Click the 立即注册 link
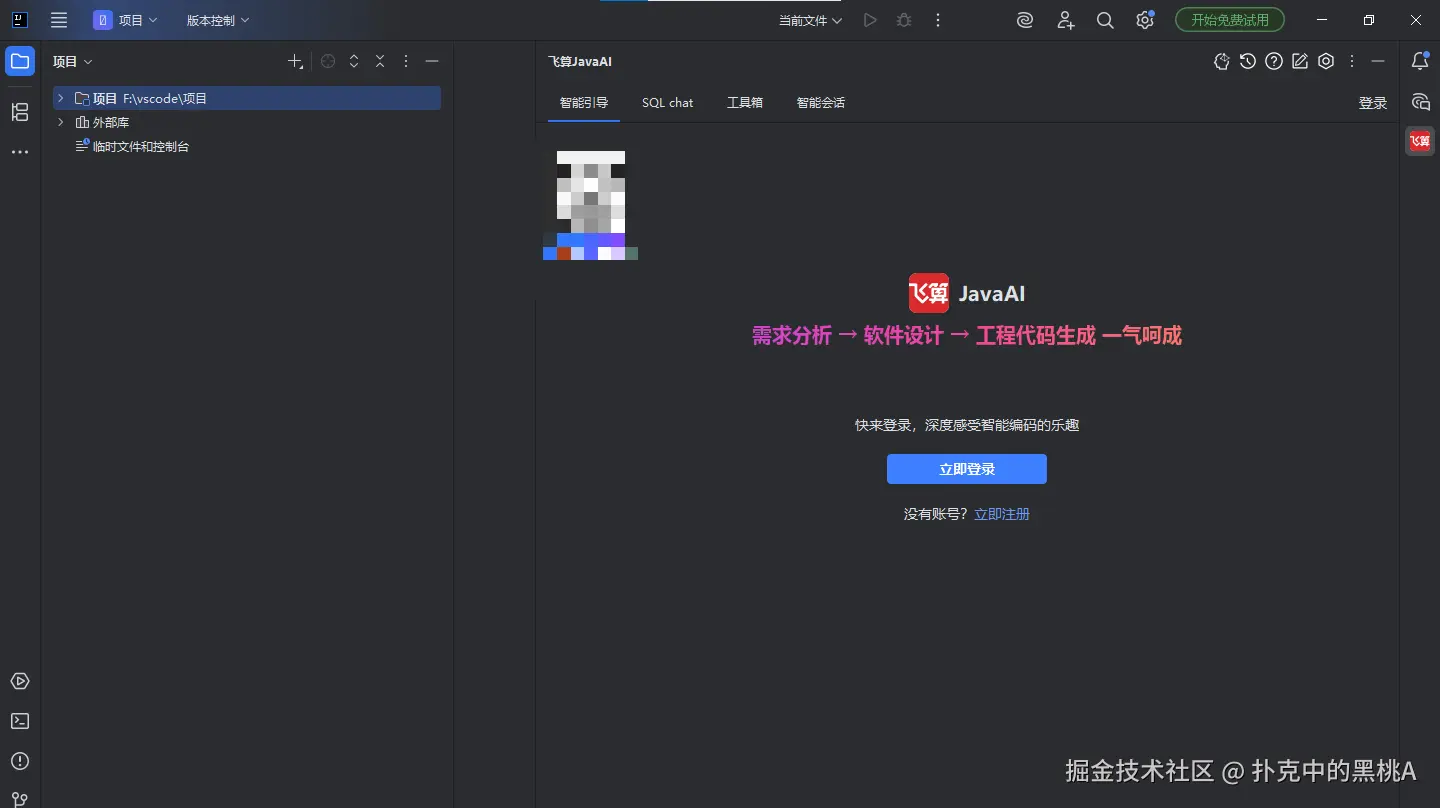1440x808 pixels. tap(1002, 514)
